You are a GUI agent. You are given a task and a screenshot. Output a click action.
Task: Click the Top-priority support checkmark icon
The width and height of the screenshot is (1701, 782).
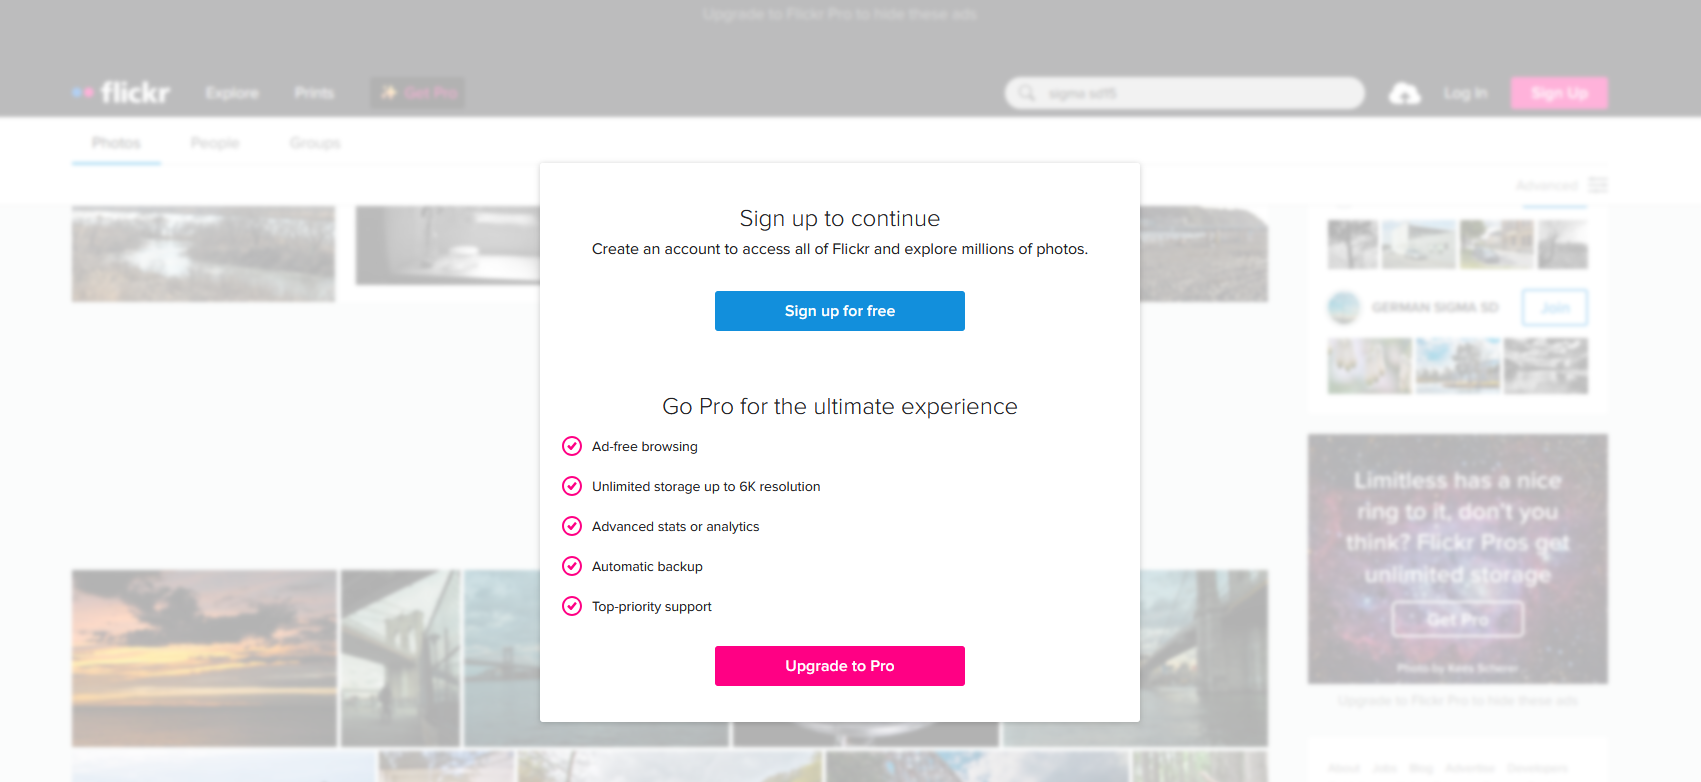pos(572,606)
